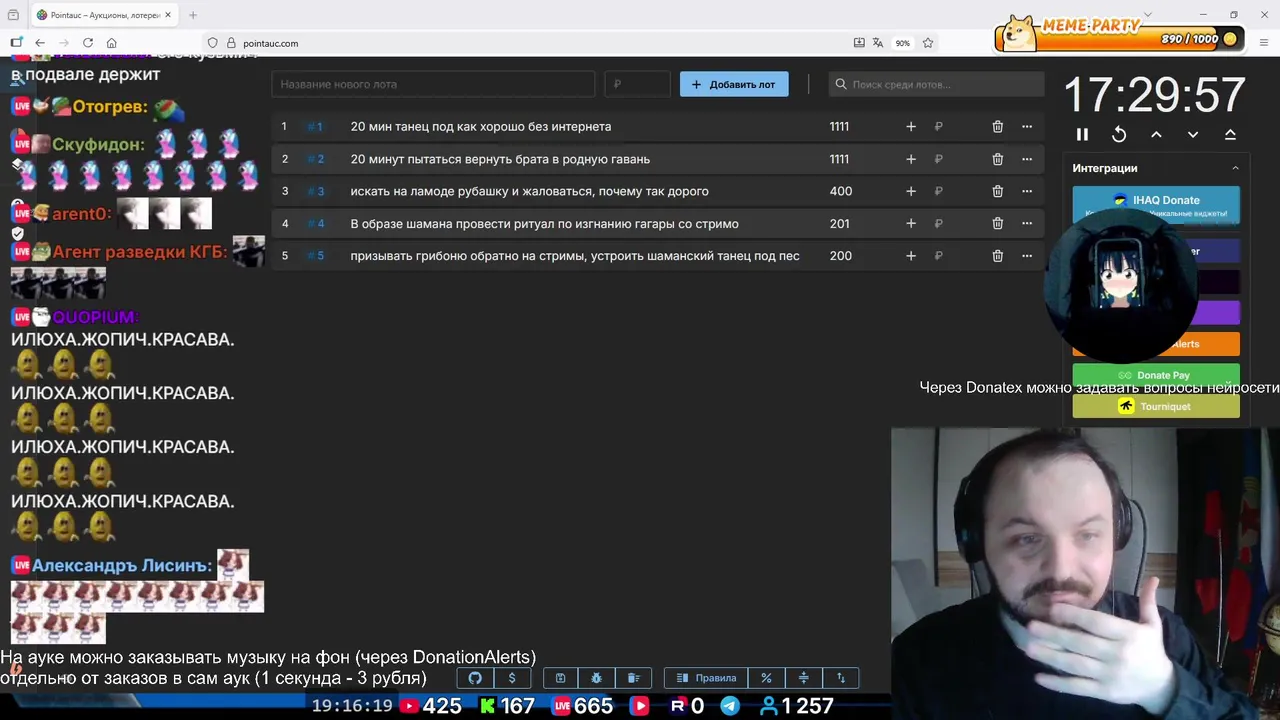Click the compact rows icon in bottom toolbar
1280x720 pixels.
coord(803,678)
